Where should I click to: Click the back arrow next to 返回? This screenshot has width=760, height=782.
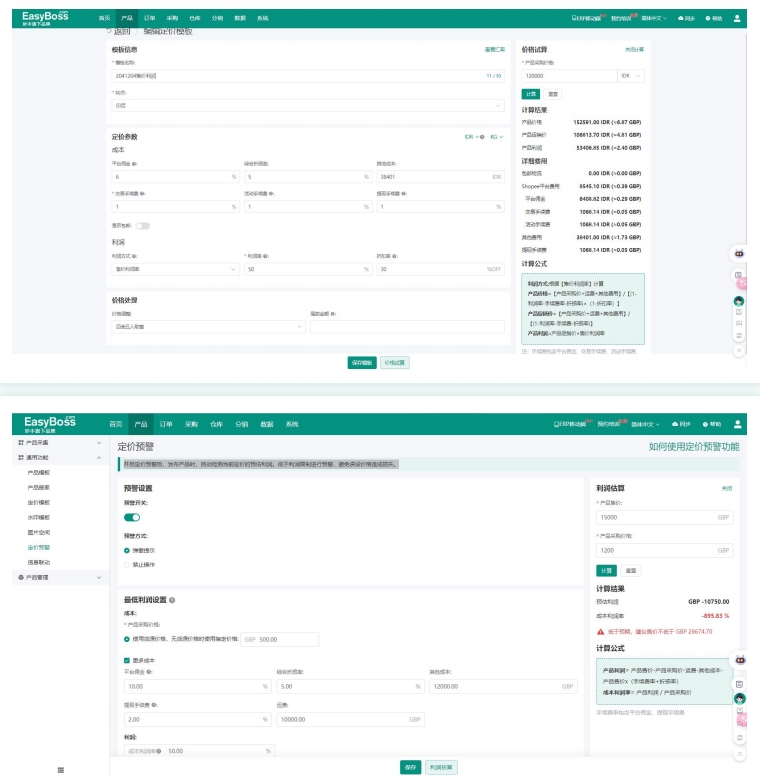(109, 31)
